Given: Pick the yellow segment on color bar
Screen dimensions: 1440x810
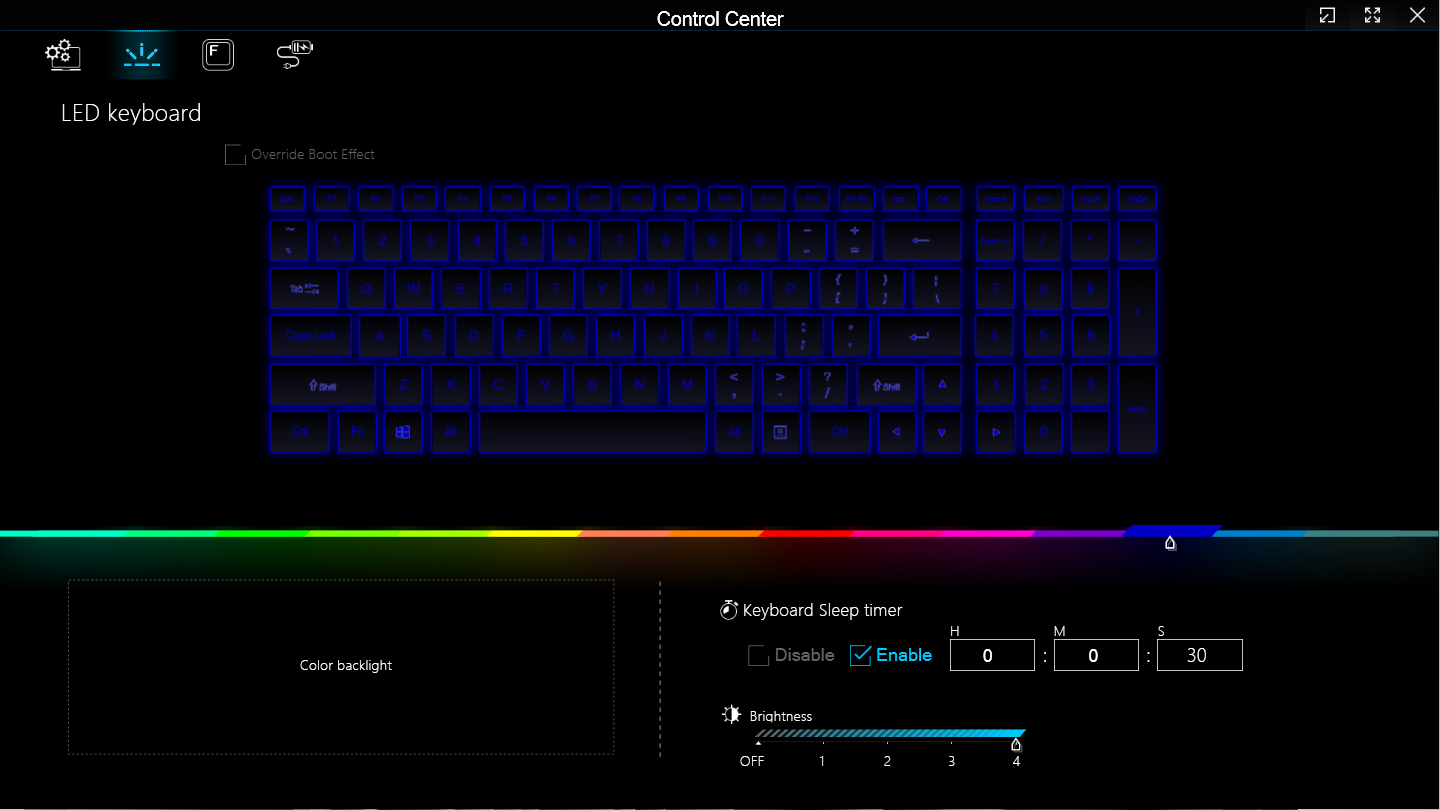Looking at the screenshot, I should click(x=535, y=533).
